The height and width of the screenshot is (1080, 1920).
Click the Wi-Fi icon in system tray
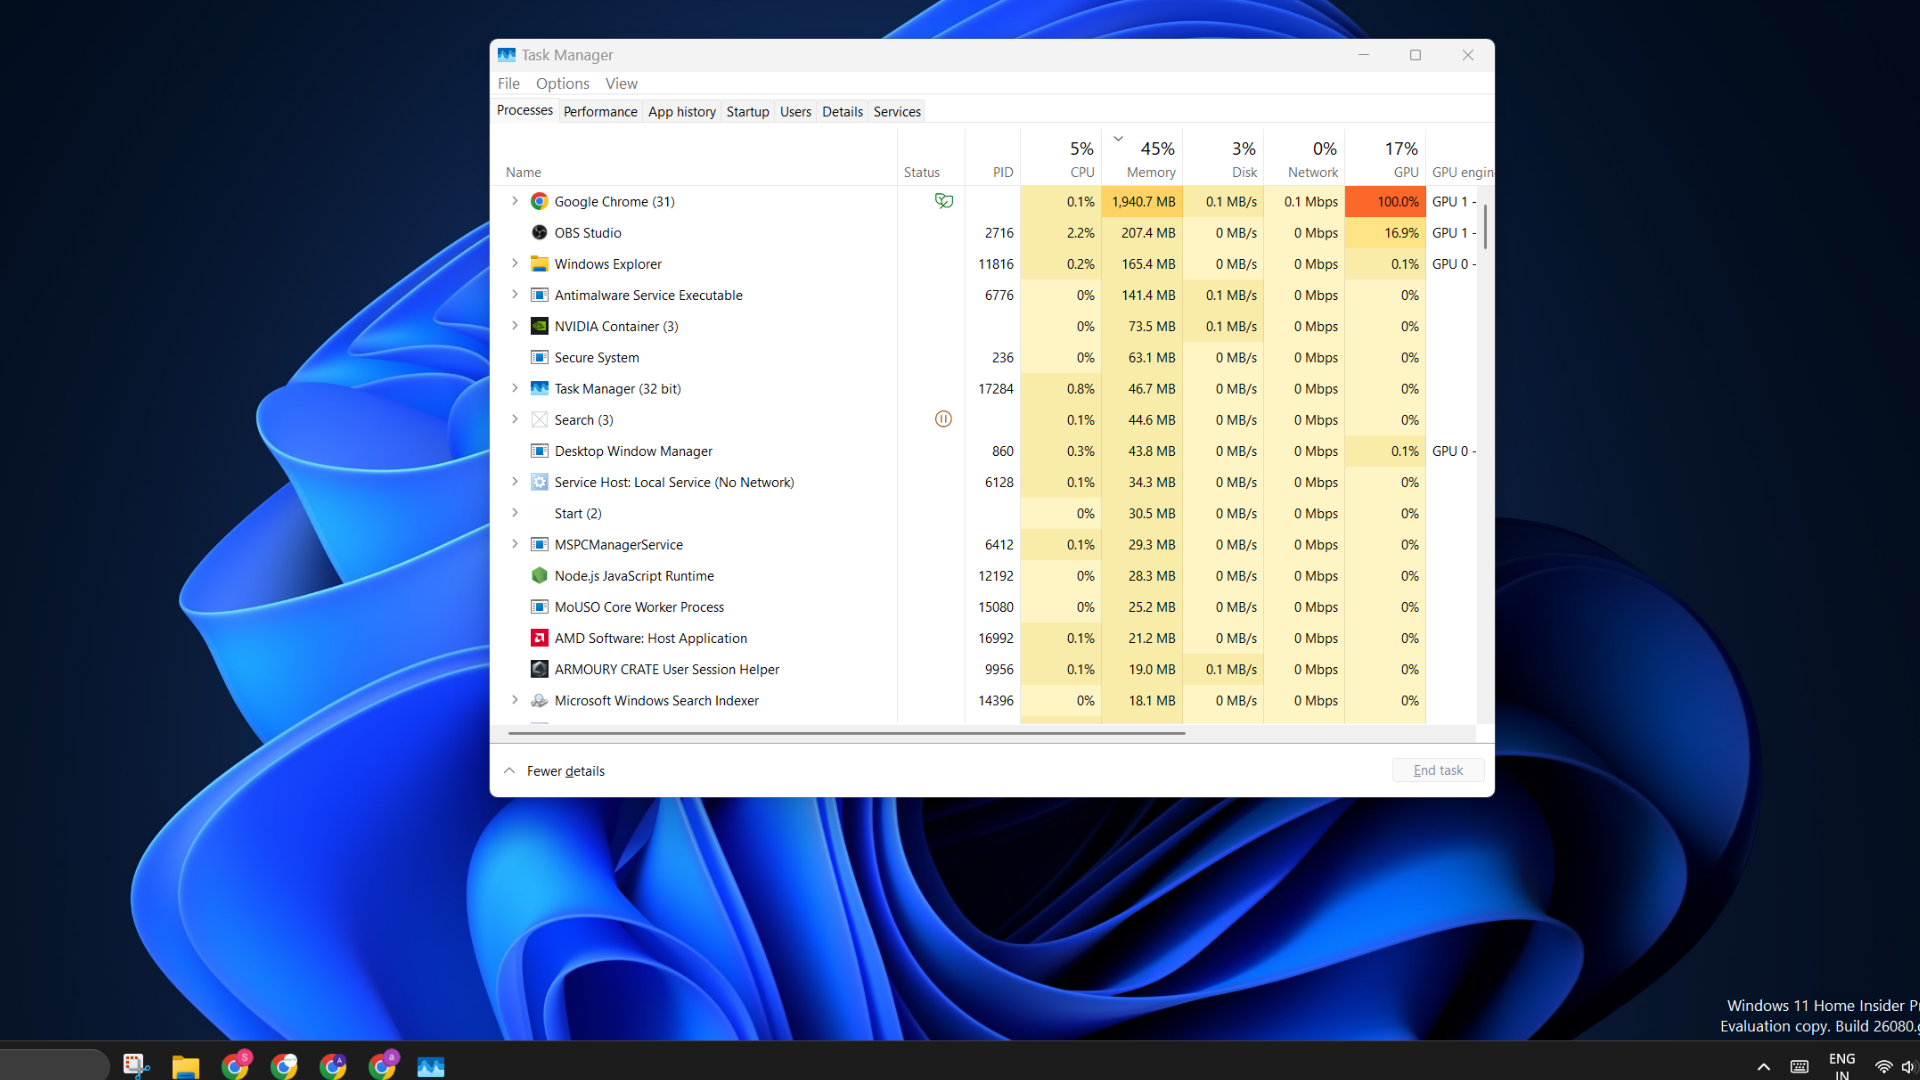[x=1883, y=1067]
